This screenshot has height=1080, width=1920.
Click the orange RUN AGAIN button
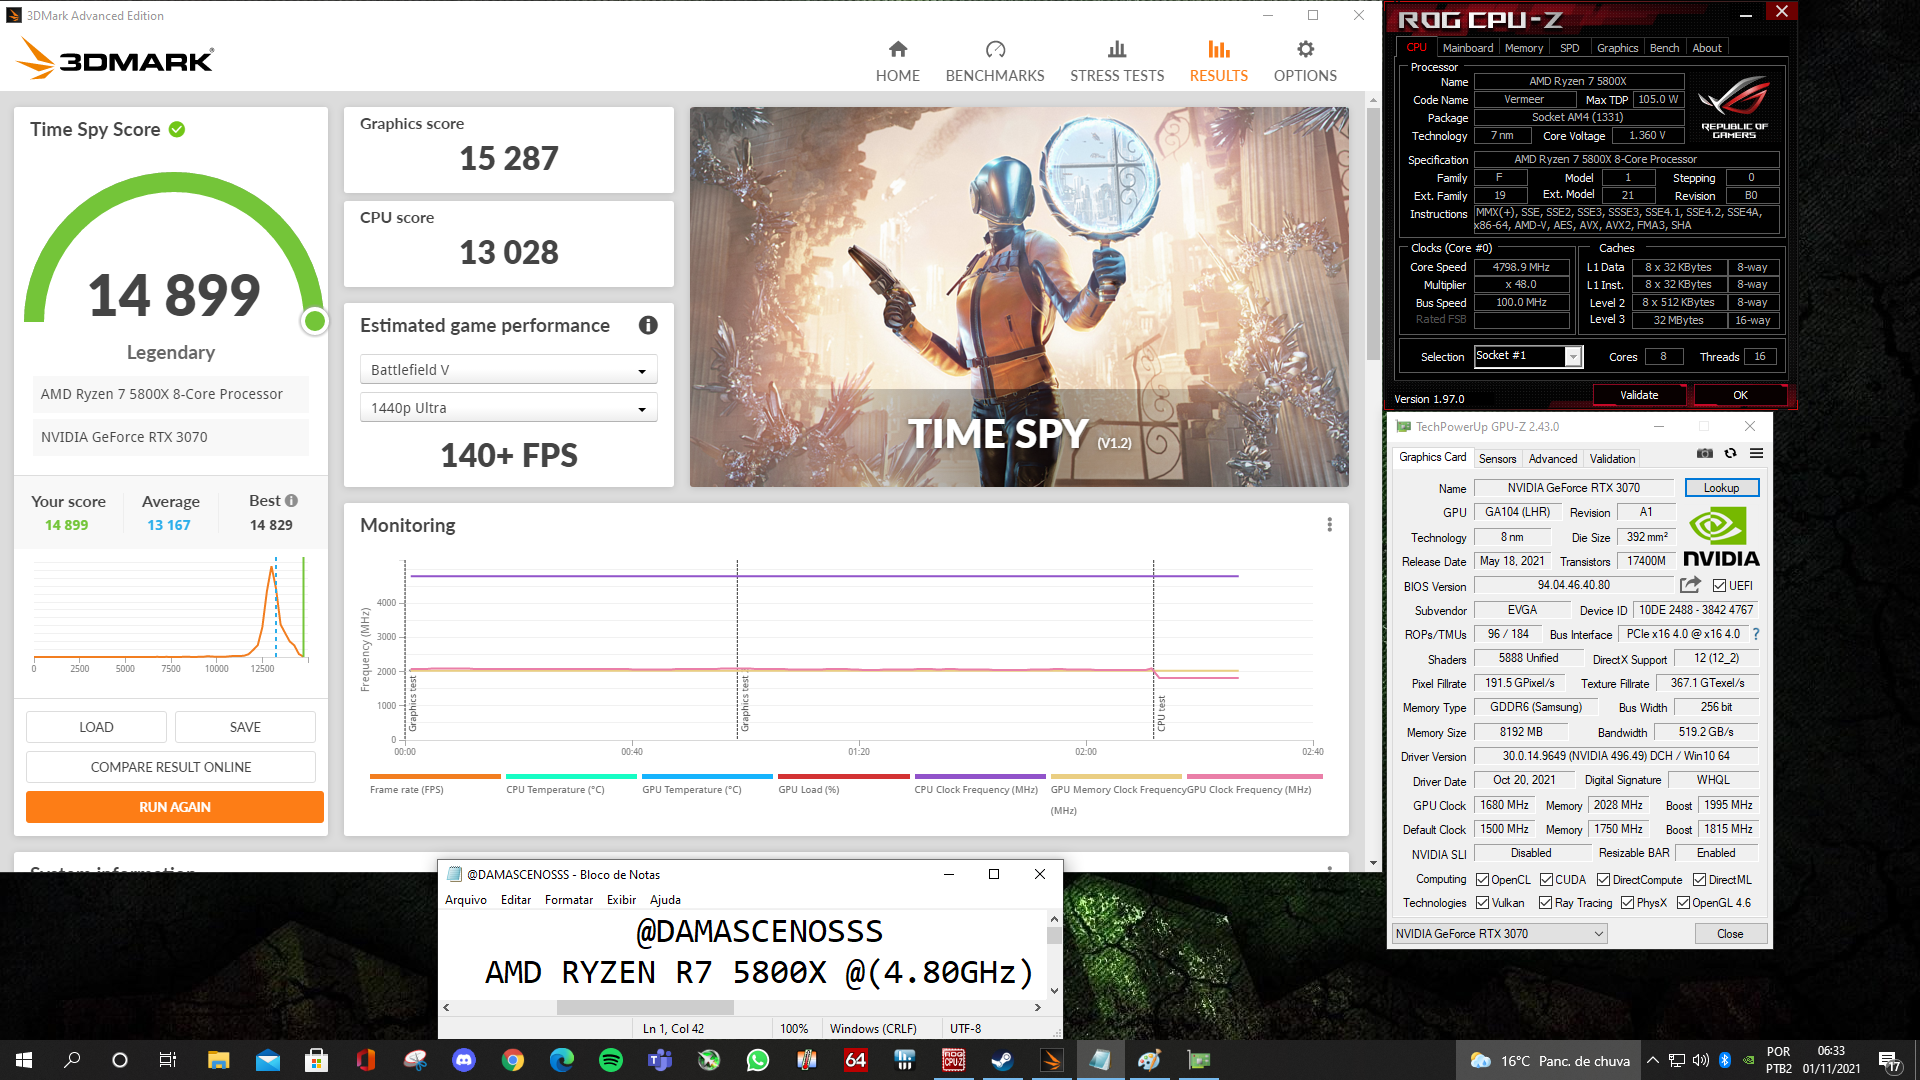tap(175, 807)
